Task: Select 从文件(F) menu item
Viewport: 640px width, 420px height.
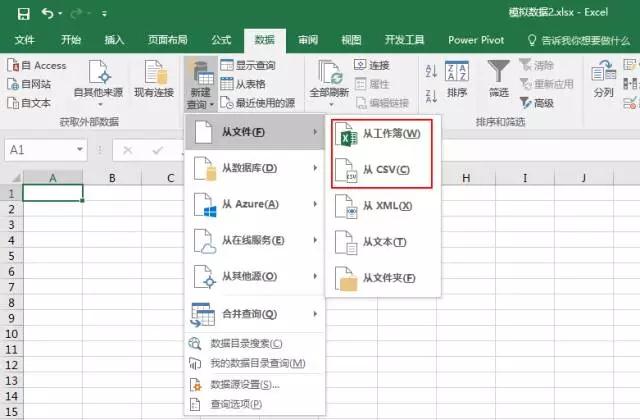Action: pos(255,132)
